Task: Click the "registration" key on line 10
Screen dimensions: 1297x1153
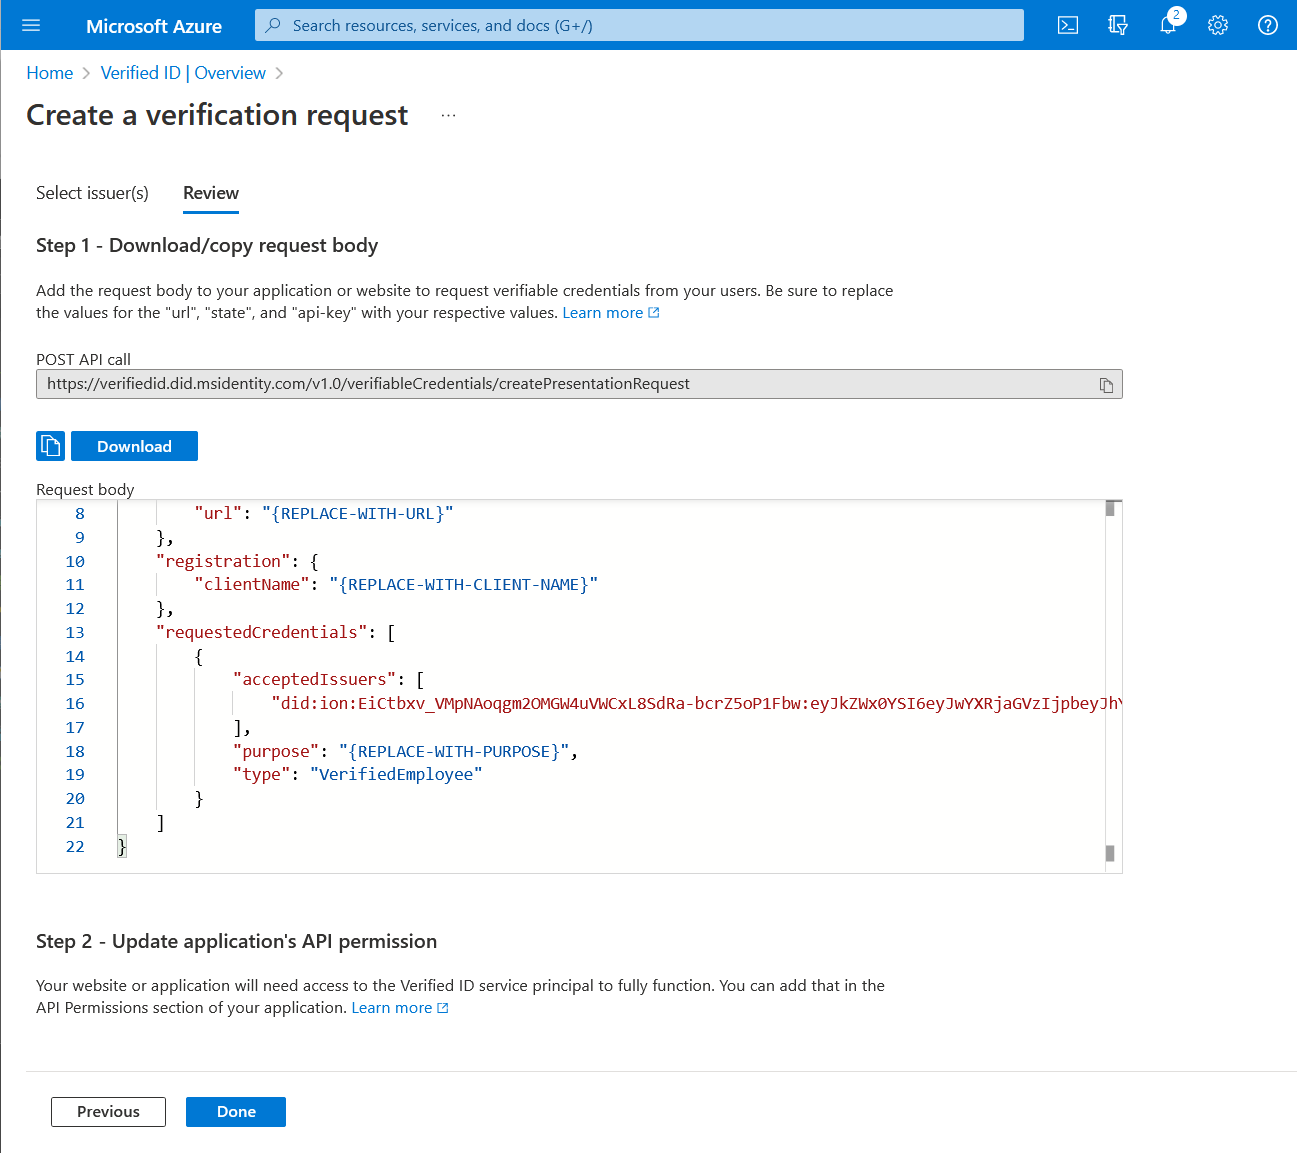Action: click(223, 561)
